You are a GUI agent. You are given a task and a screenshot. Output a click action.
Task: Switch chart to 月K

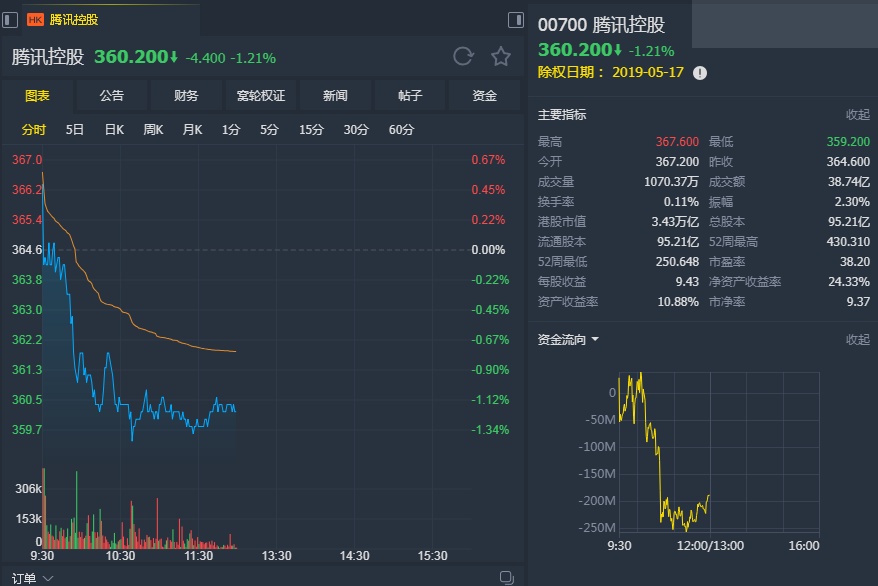point(192,130)
